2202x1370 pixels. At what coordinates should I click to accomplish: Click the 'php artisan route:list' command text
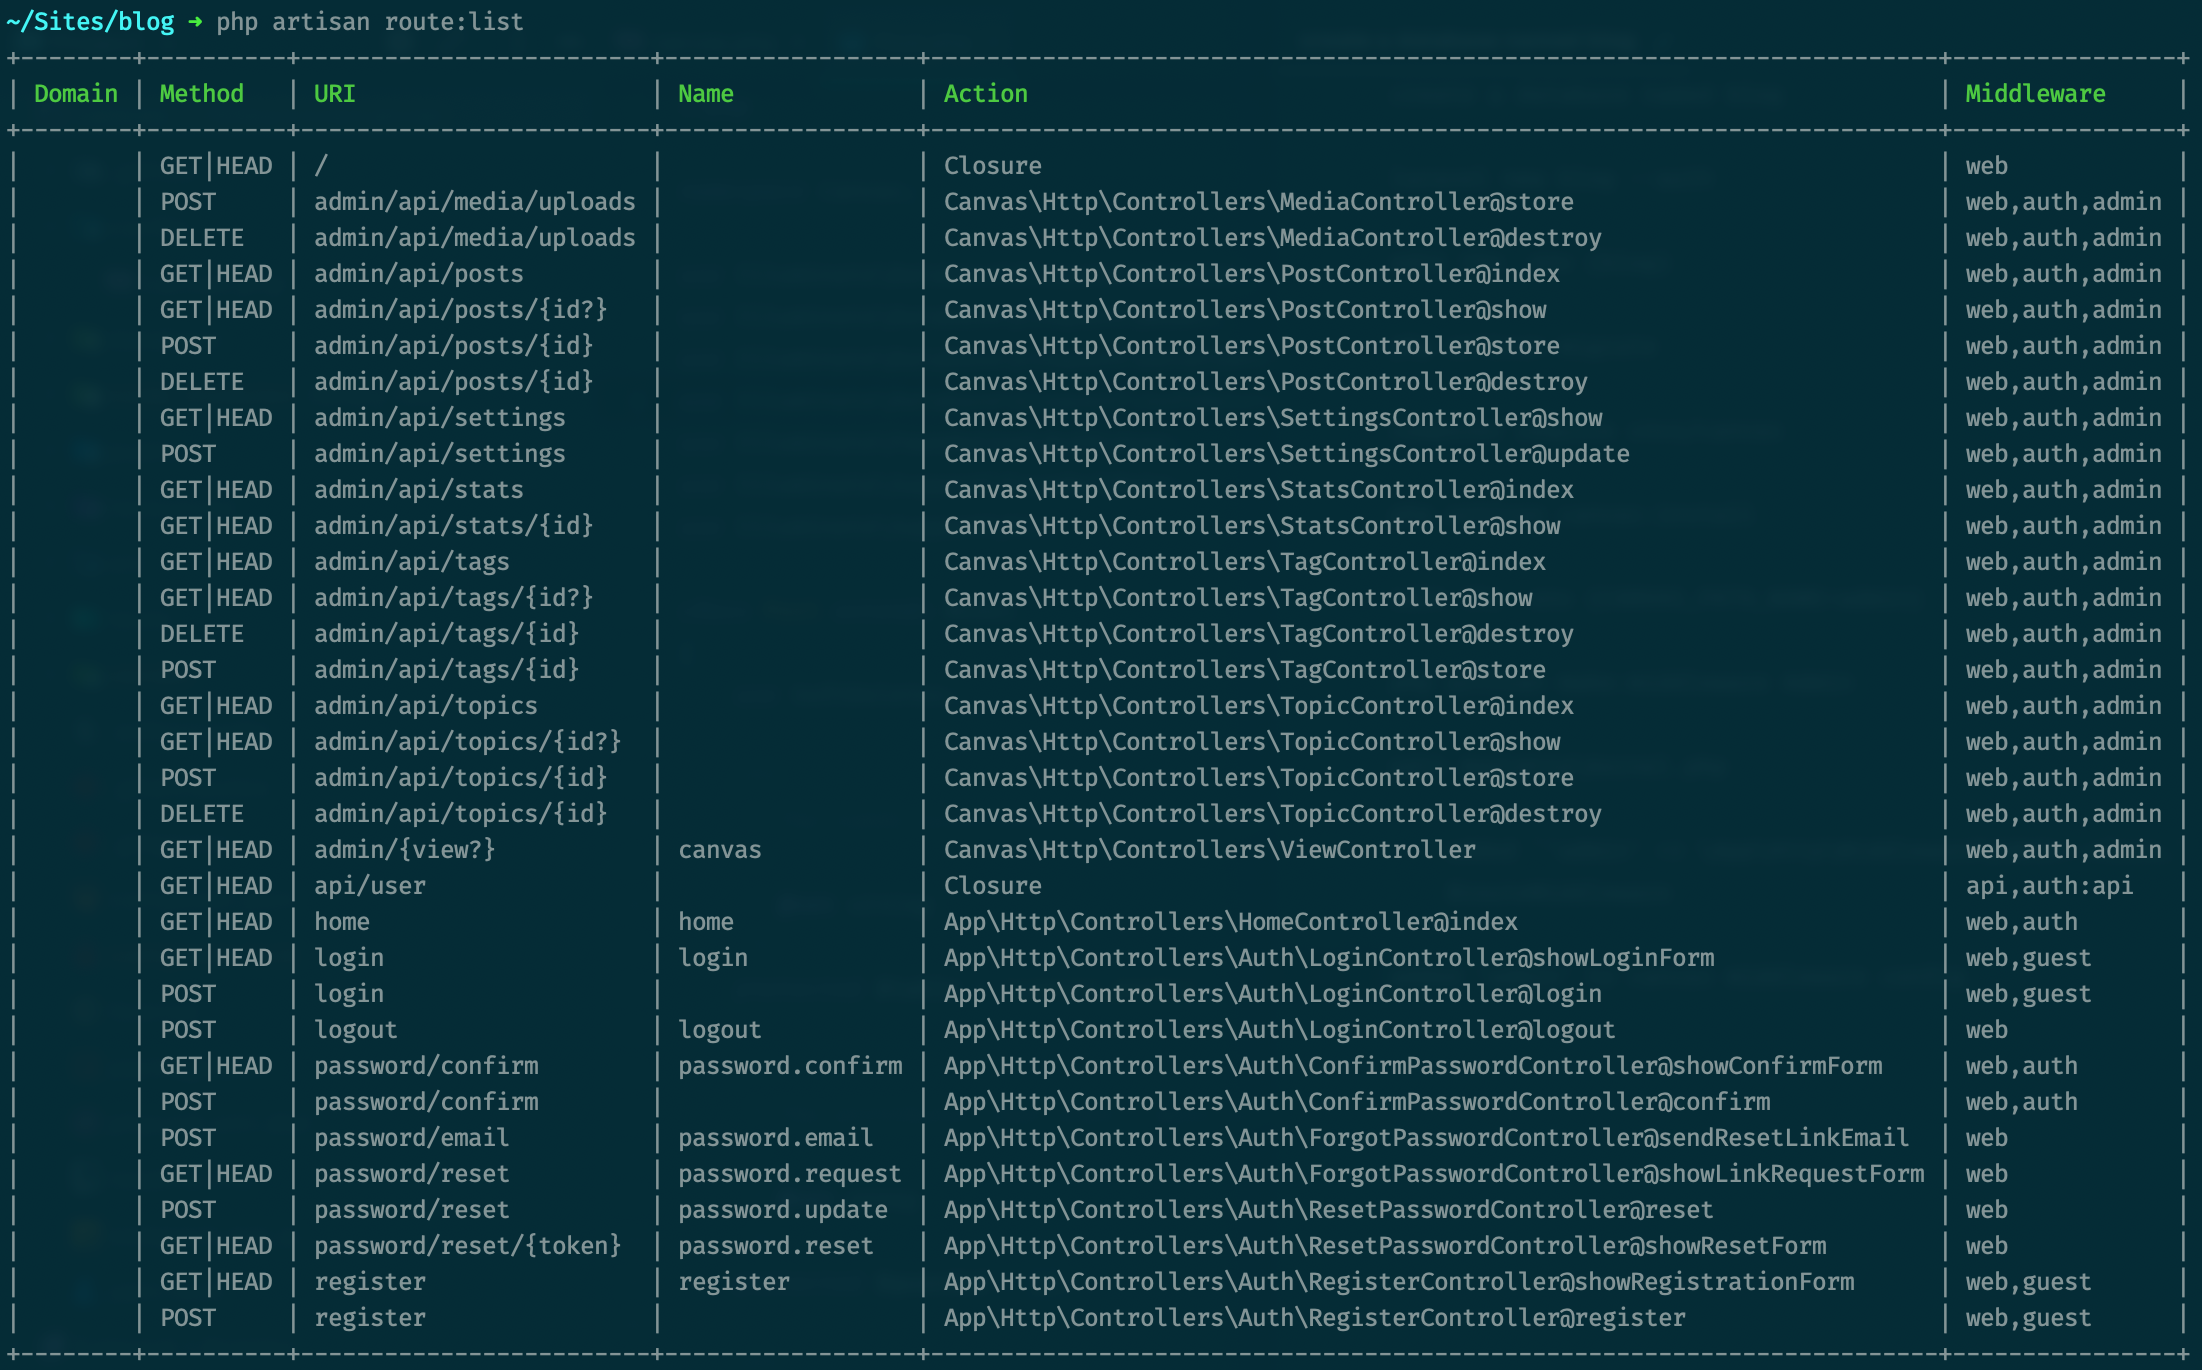coord(370,21)
